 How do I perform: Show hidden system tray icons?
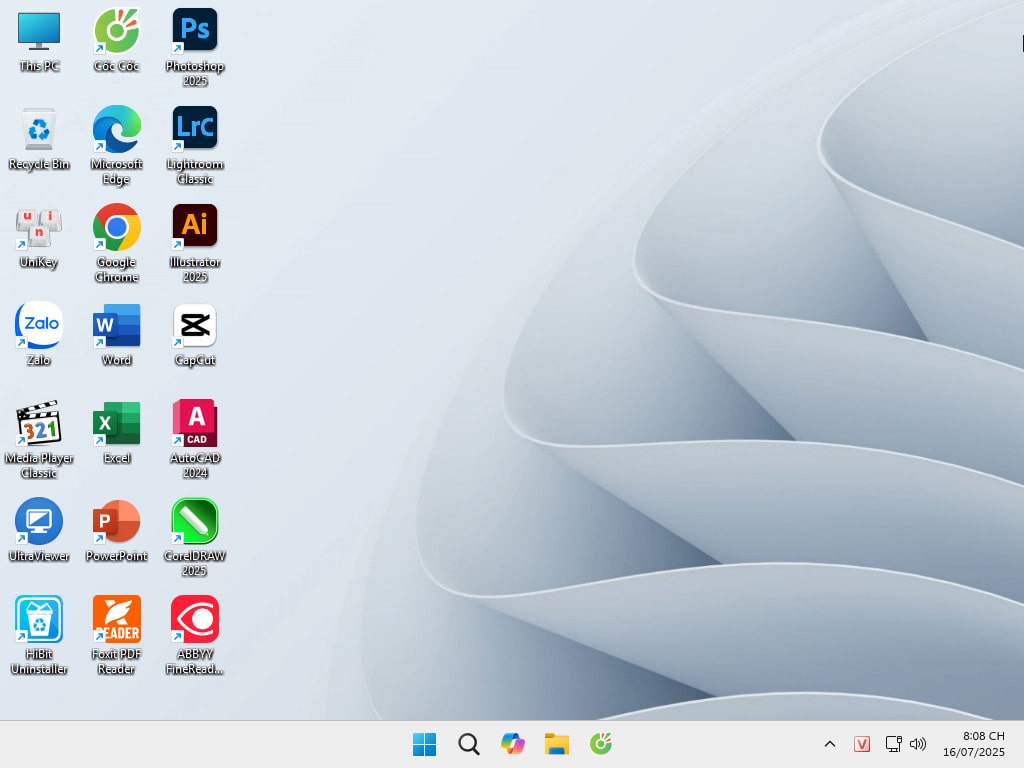(830, 744)
